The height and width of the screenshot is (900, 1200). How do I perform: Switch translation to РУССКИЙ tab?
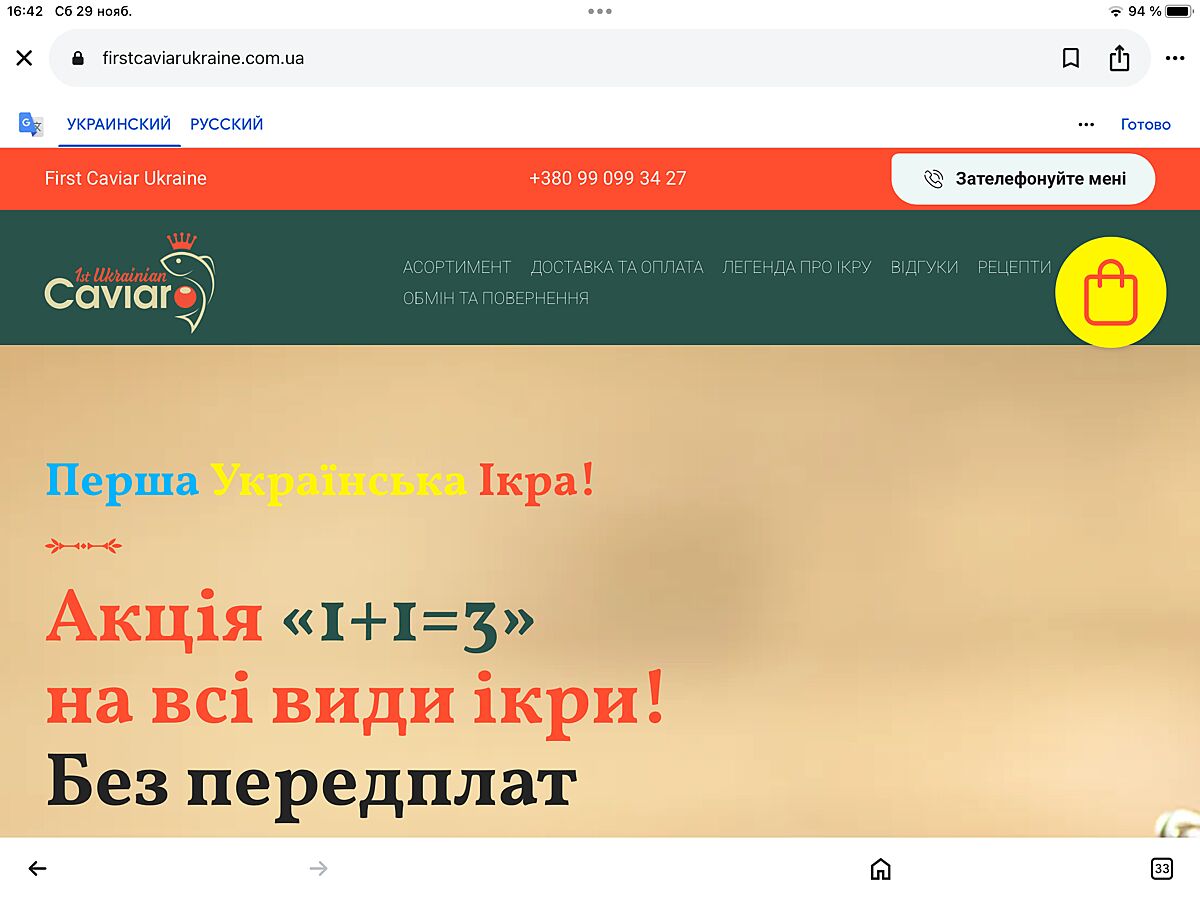pyautogui.click(x=227, y=124)
